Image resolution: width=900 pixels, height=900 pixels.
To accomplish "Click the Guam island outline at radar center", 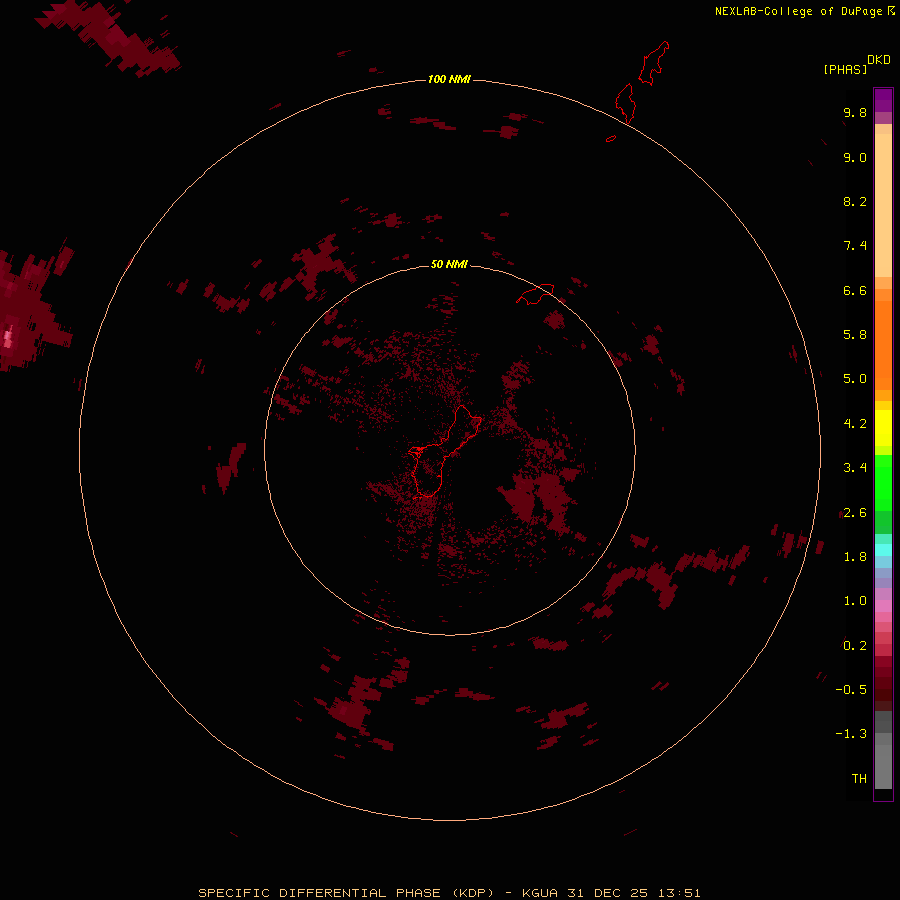I will [443, 451].
